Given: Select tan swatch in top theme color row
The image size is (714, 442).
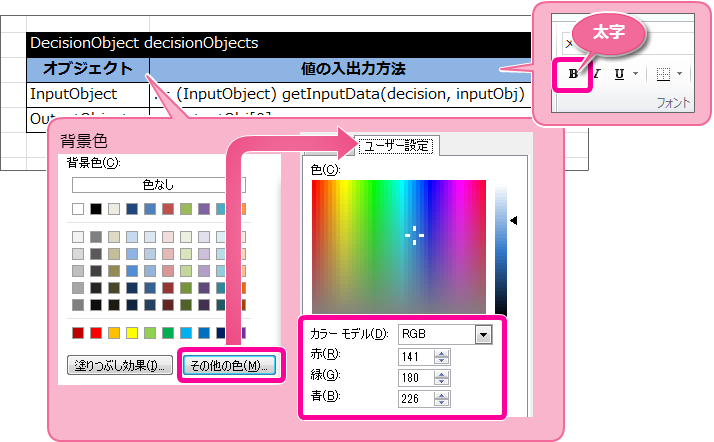Looking at the screenshot, I should pos(114,209).
